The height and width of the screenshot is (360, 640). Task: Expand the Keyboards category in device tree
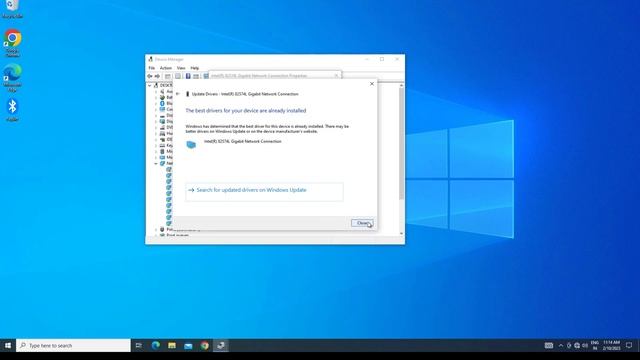click(156, 145)
